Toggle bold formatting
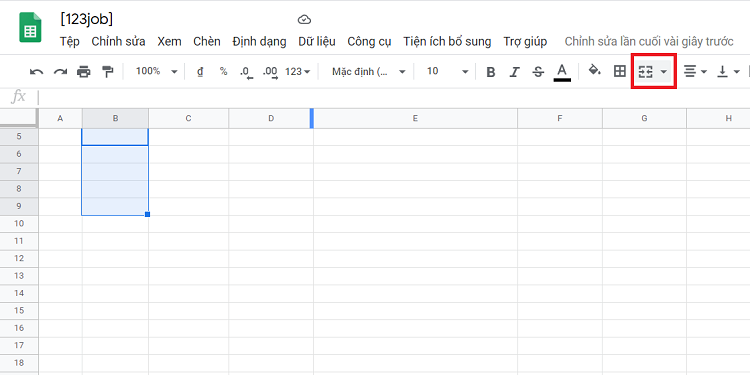750x375 pixels. click(490, 72)
